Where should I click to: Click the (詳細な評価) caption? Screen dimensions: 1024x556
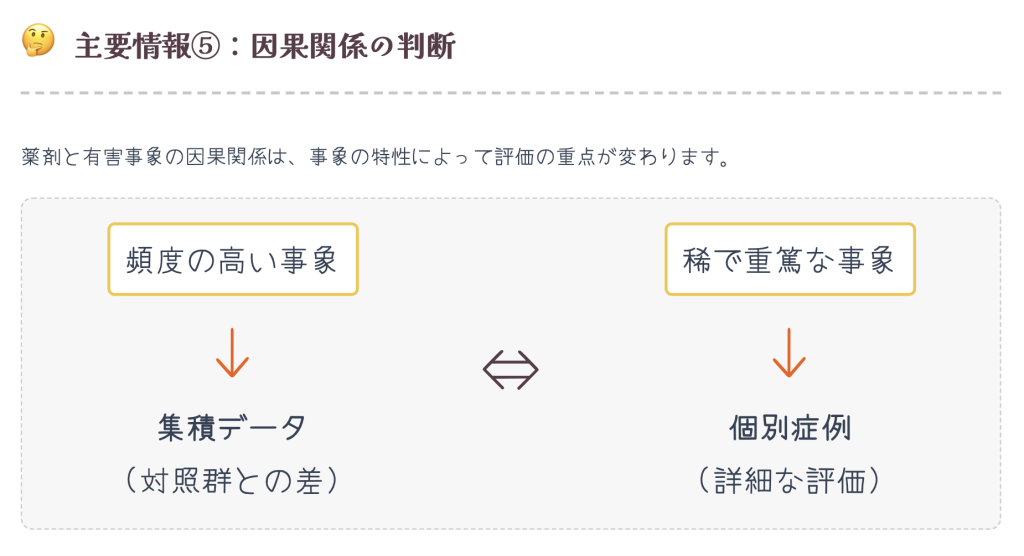click(x=789, y=481)
